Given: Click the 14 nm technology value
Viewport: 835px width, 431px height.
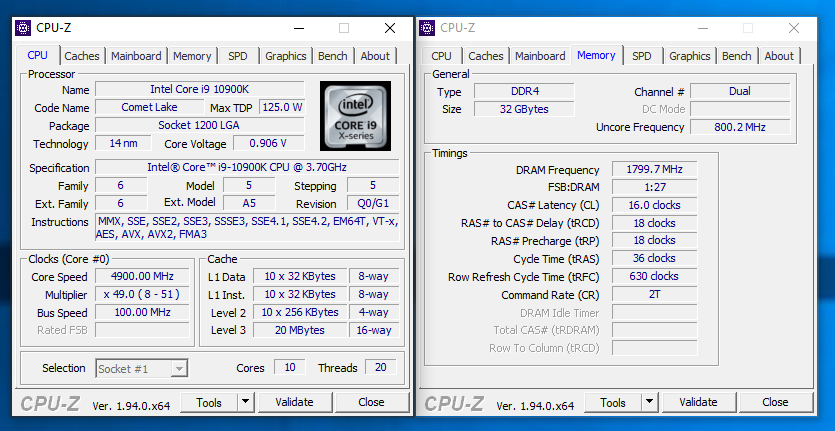Looking at the screenshot, I should click(x=123, y=143).
